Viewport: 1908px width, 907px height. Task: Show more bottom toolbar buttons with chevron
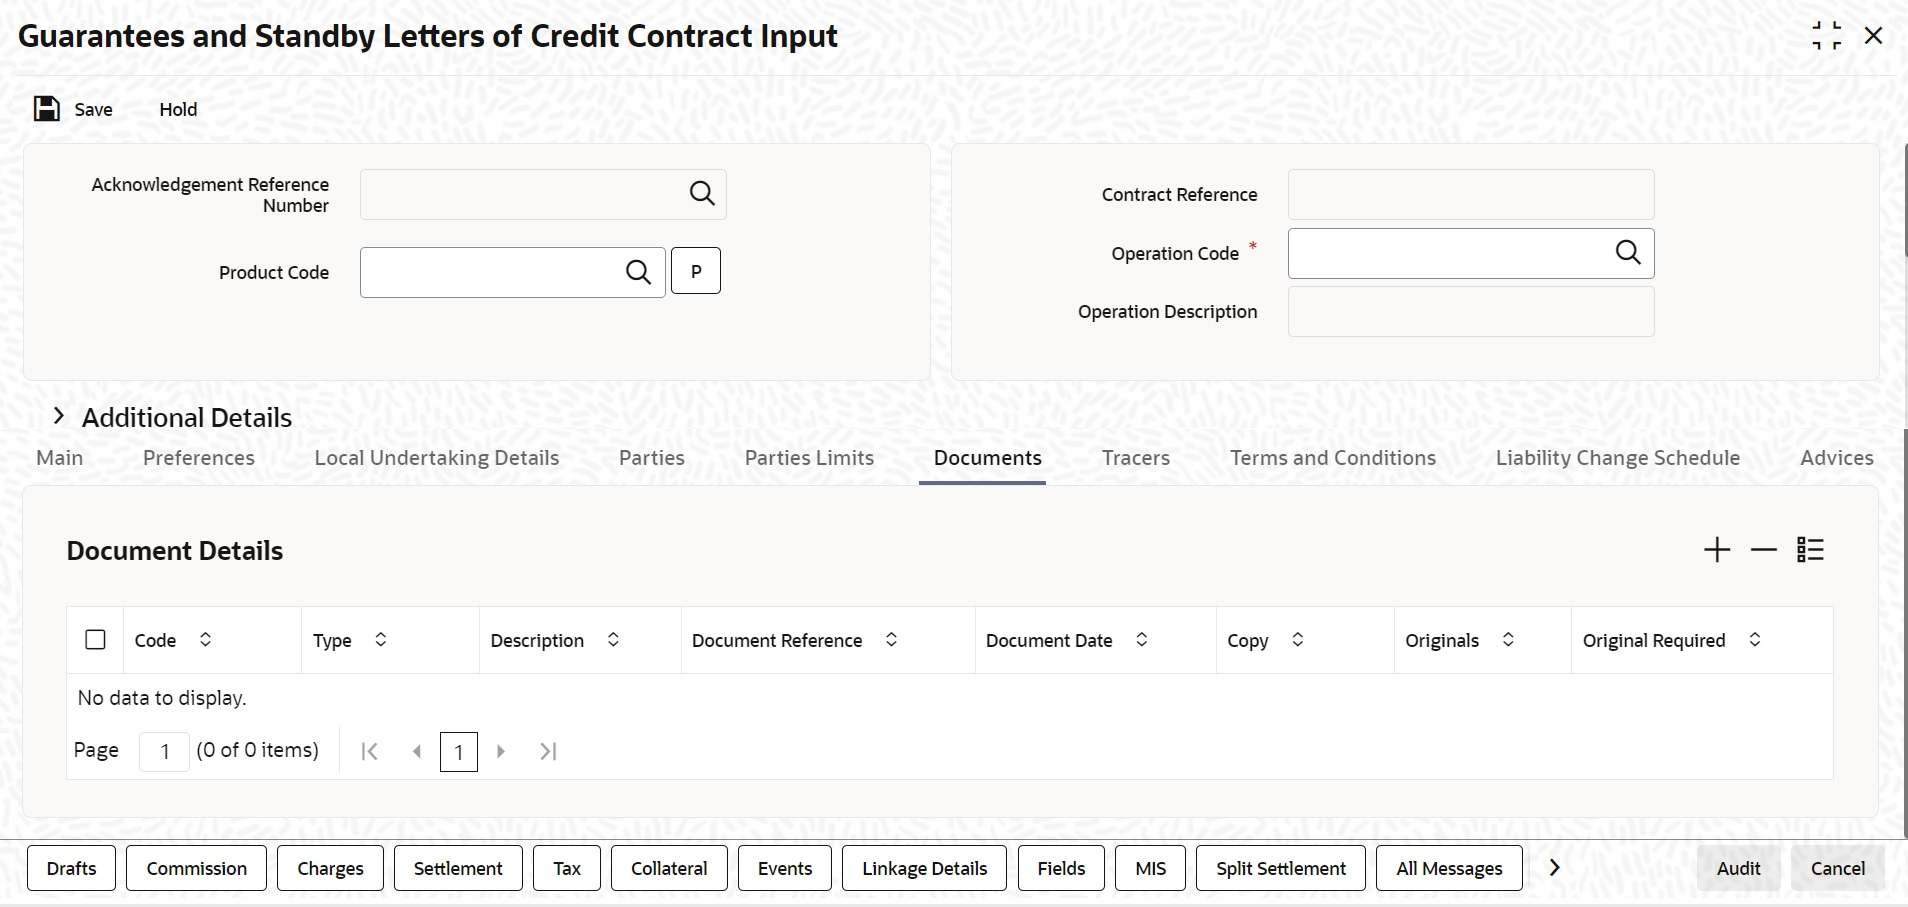pyautogui.click(x=1555, y=868)
